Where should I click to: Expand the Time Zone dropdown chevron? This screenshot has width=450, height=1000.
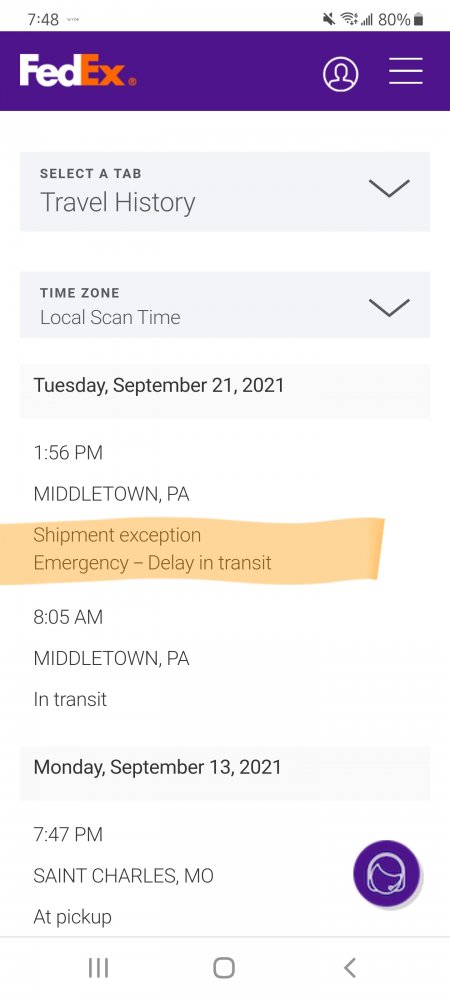[389, 307]
